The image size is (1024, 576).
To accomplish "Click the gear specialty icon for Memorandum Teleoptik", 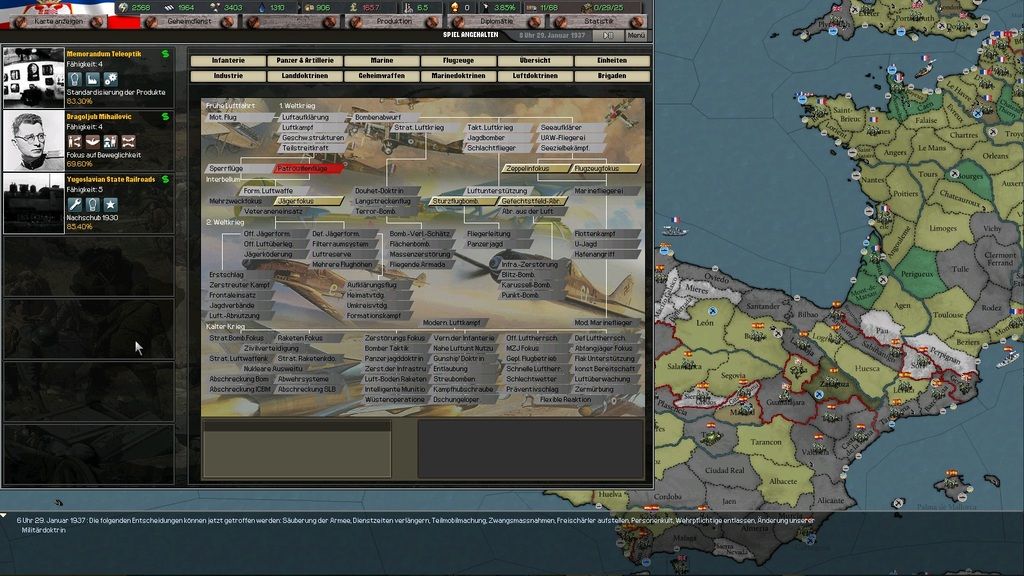I will pos(110,79).
